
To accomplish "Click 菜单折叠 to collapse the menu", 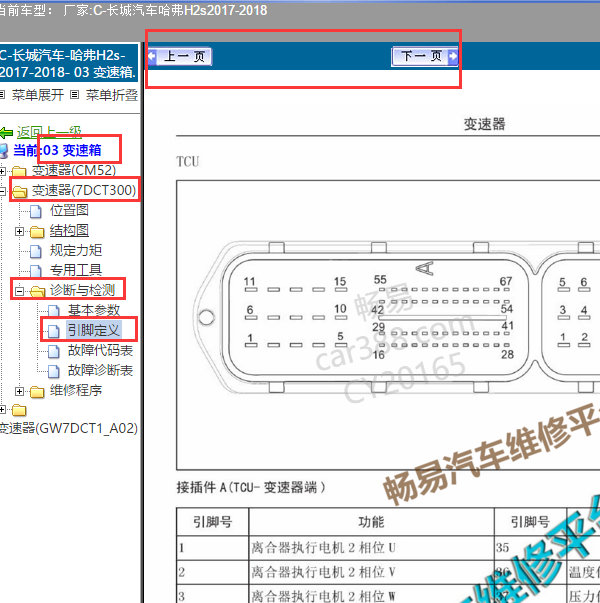I will click(112, 95).
